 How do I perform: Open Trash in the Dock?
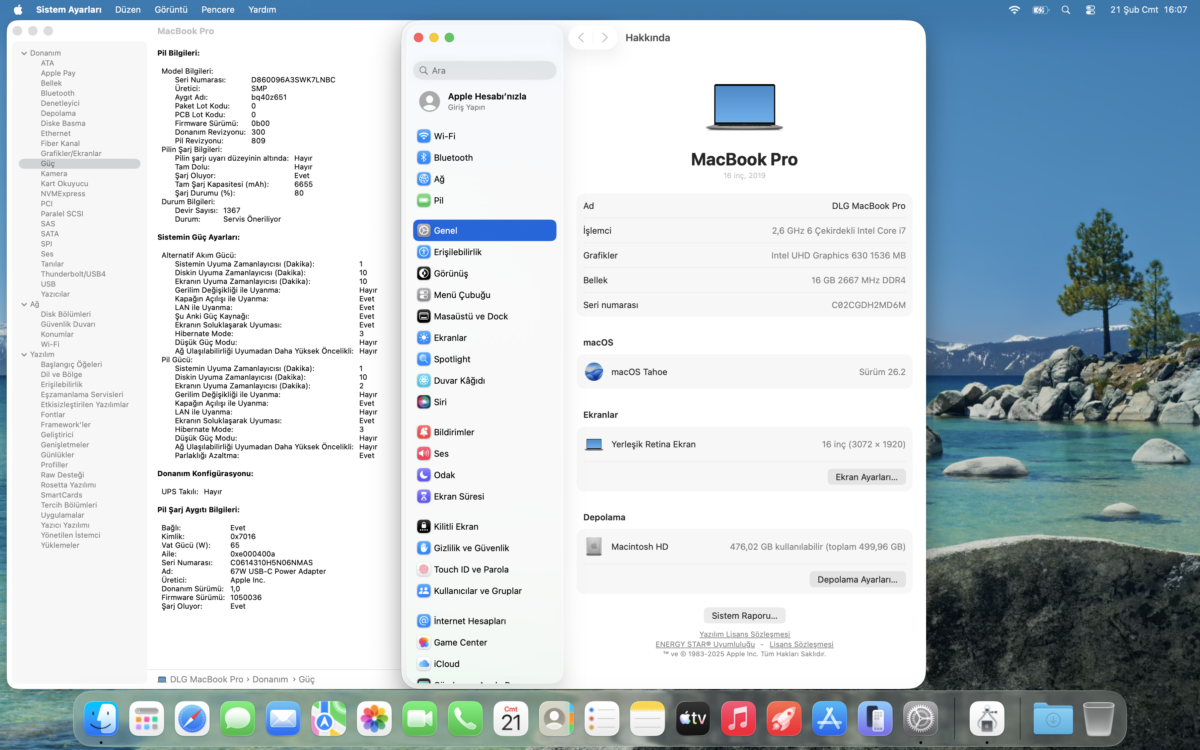coord(1098,718)
